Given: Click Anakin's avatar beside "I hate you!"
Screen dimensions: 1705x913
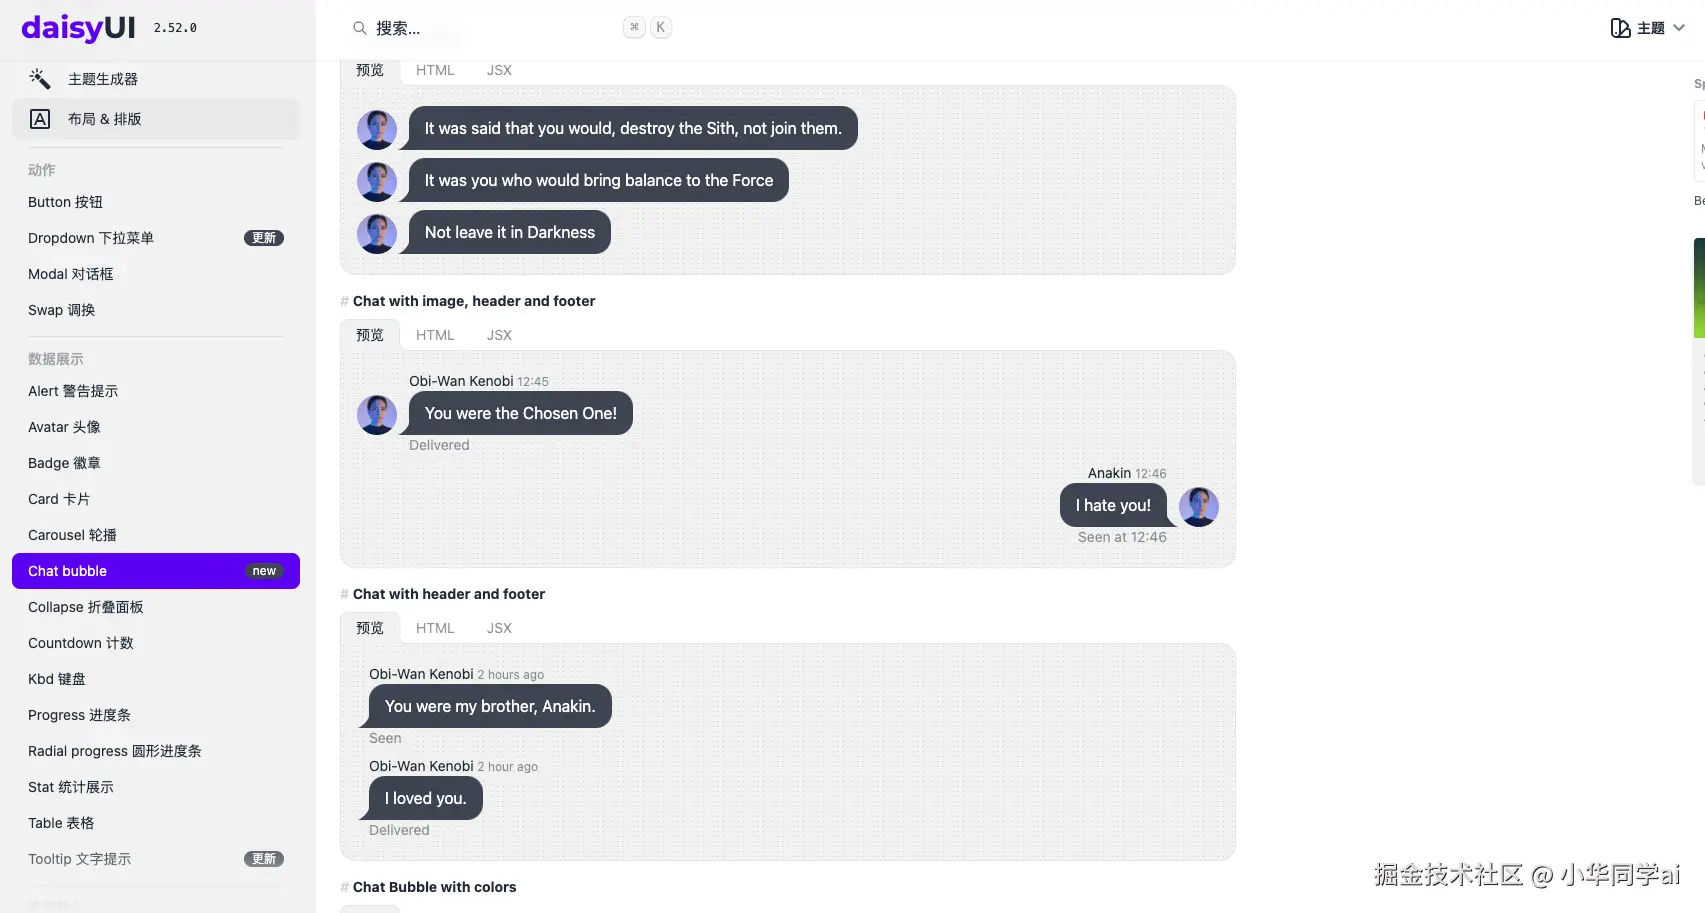Looking at the screenshot, I should tap(1198, 507).
